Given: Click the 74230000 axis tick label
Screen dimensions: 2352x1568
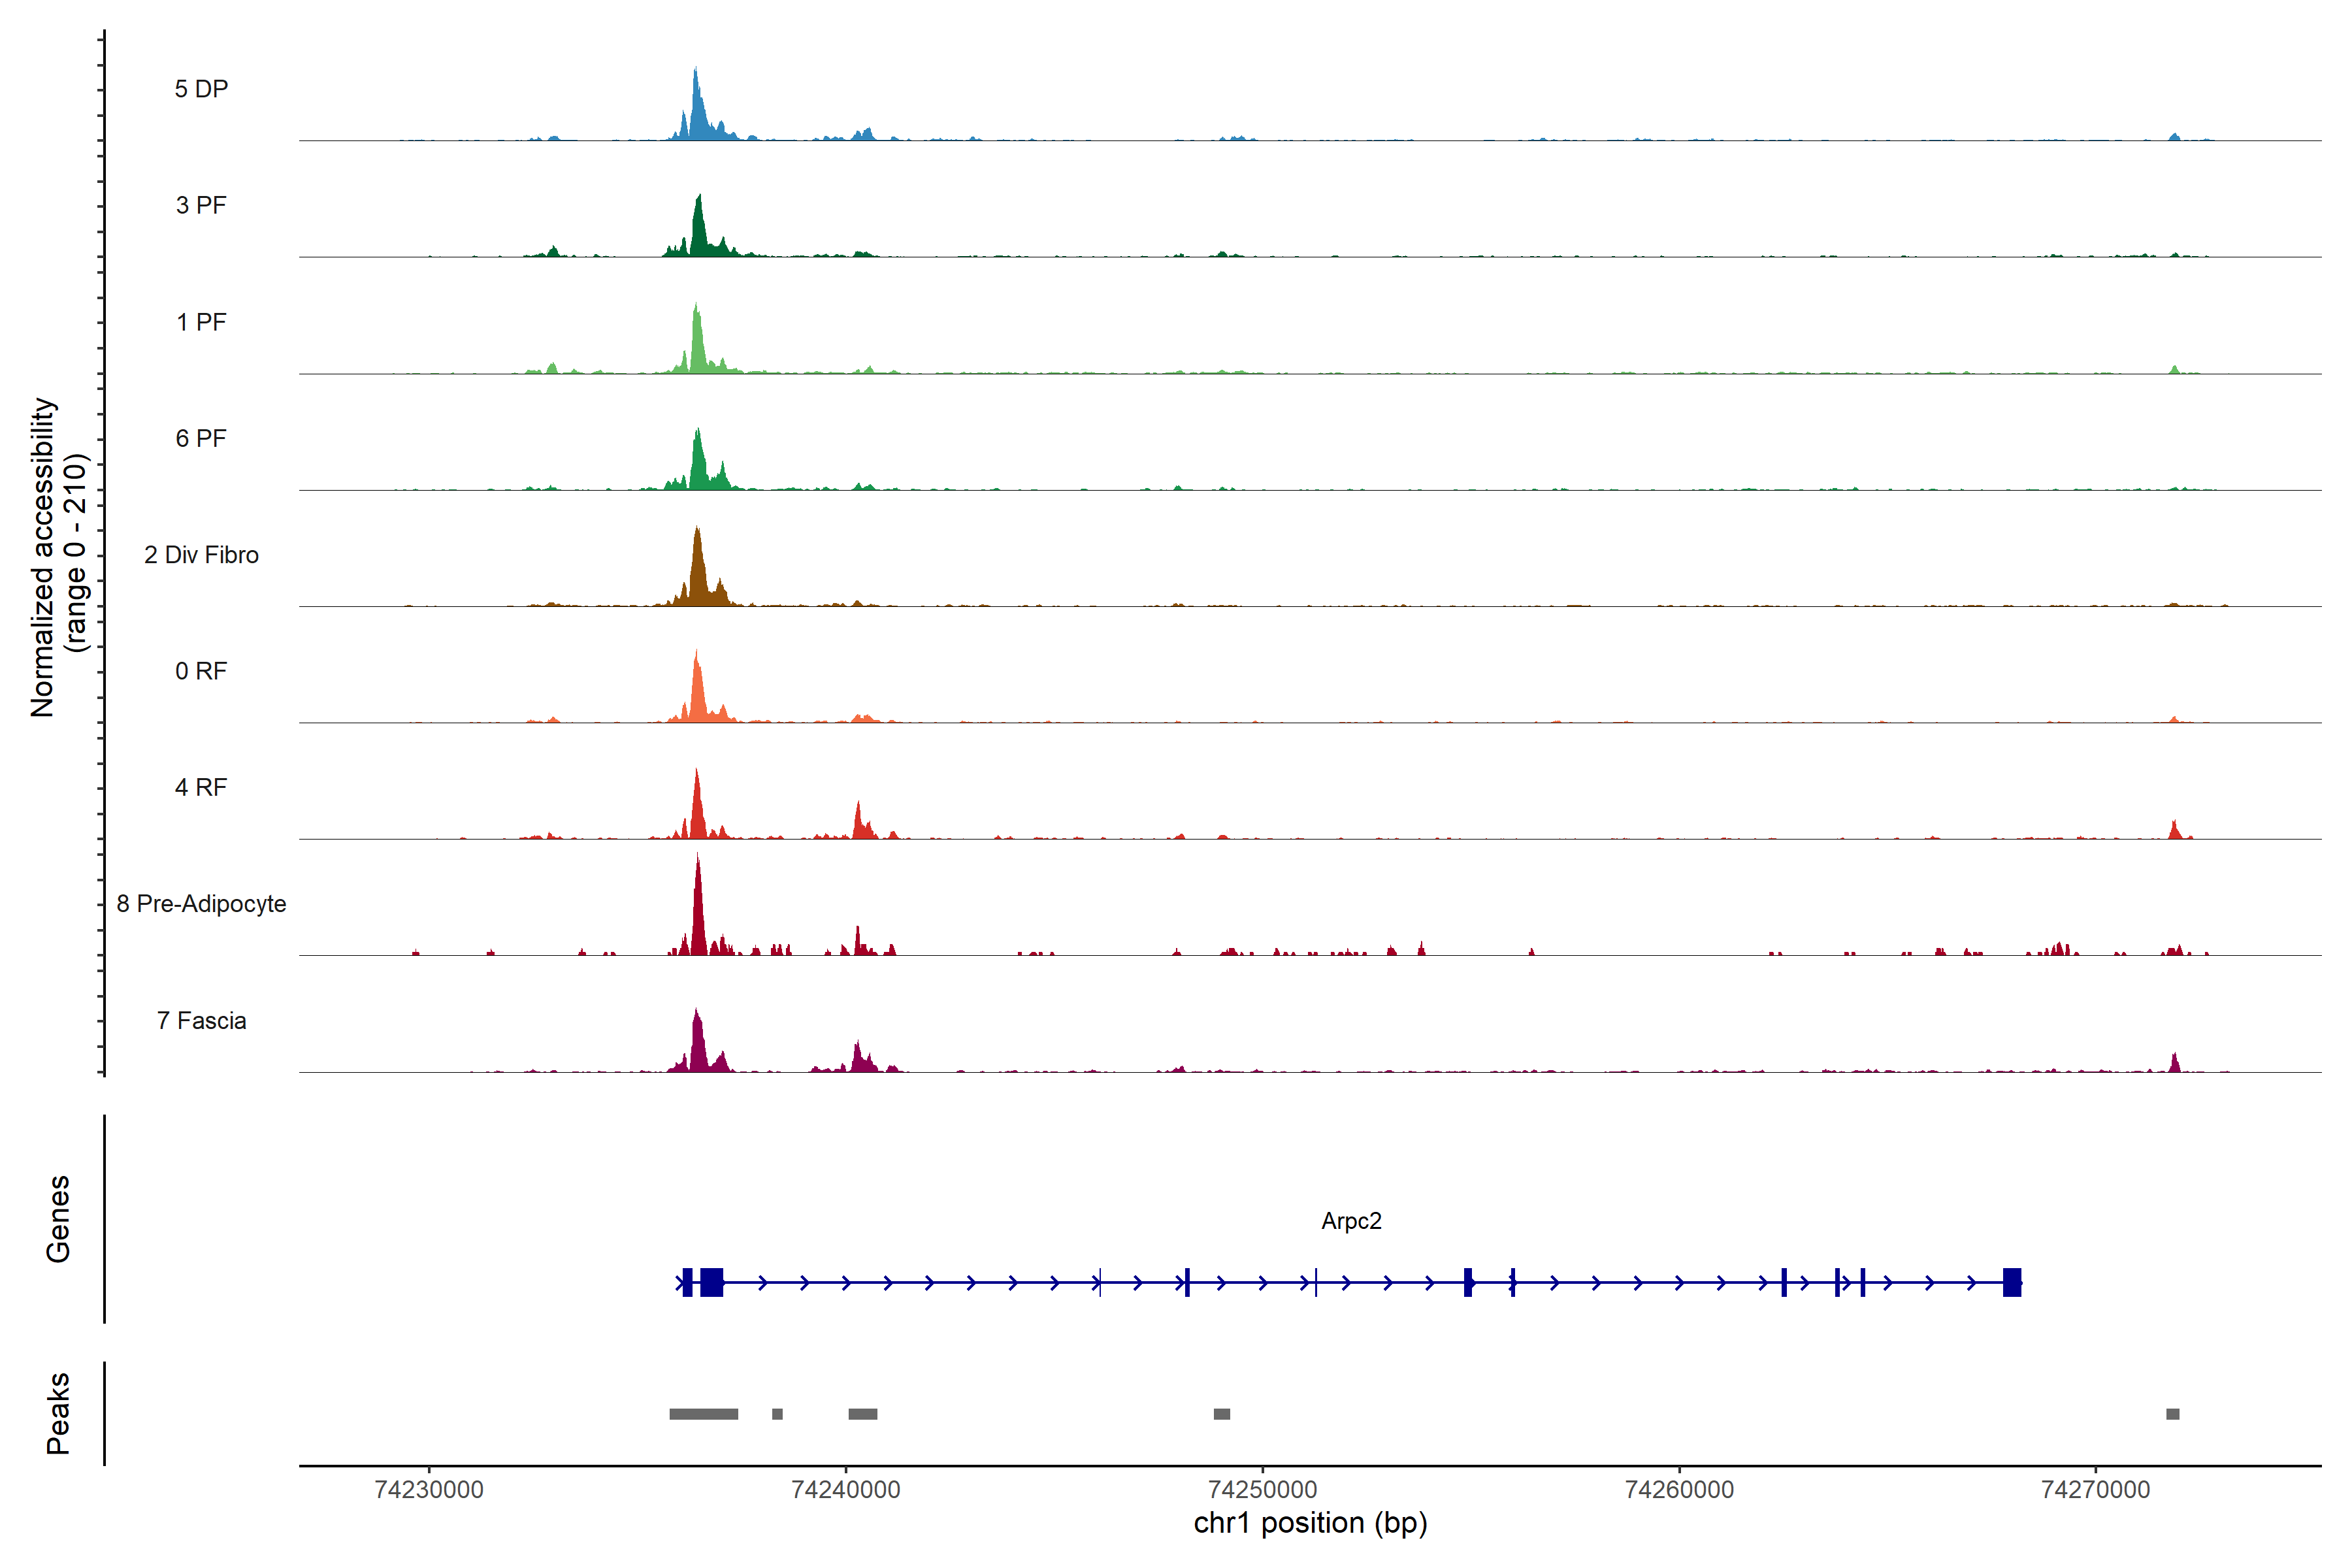Looking at the screenshot, I should tap(429, 1490).
